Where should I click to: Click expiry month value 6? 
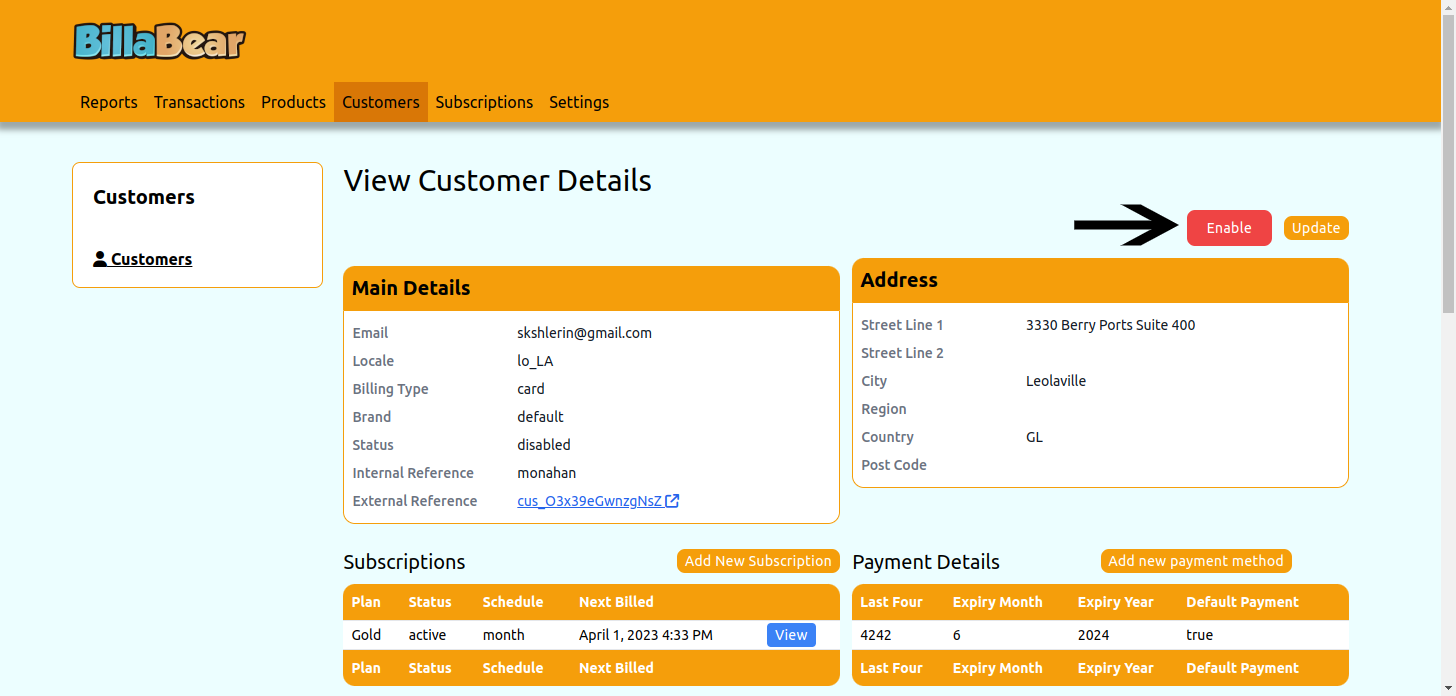coord(957,635)
